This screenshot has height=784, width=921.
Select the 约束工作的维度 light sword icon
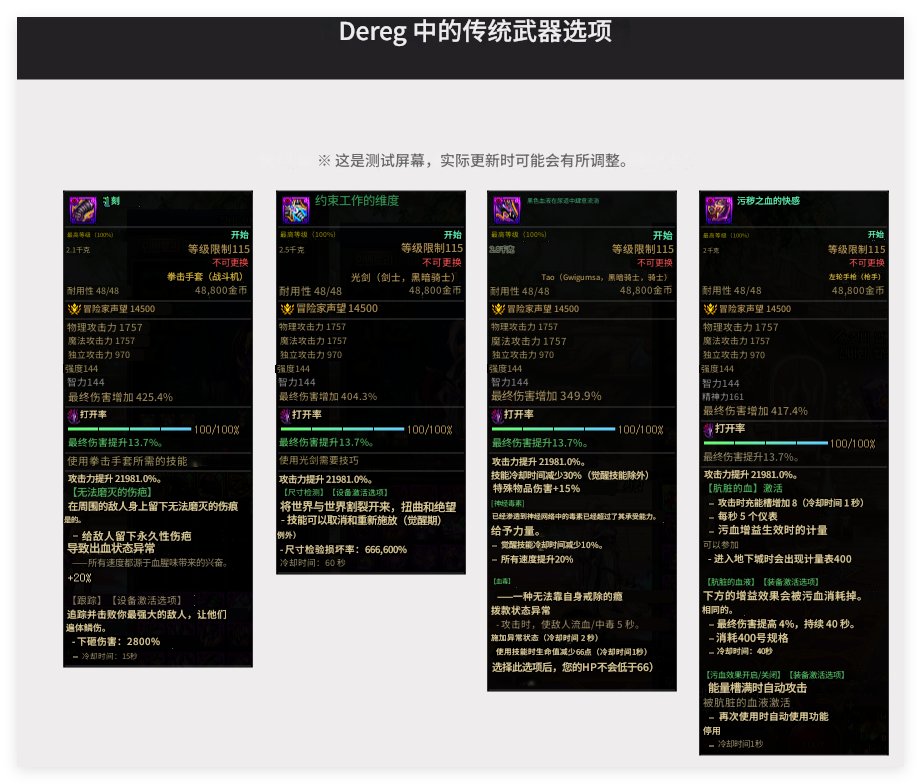click(297, 208)
